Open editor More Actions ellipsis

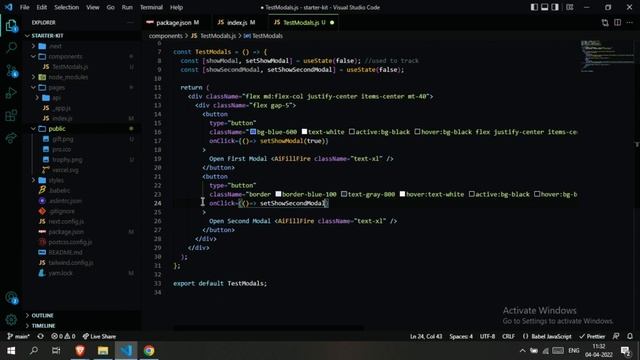coord(630,22)
